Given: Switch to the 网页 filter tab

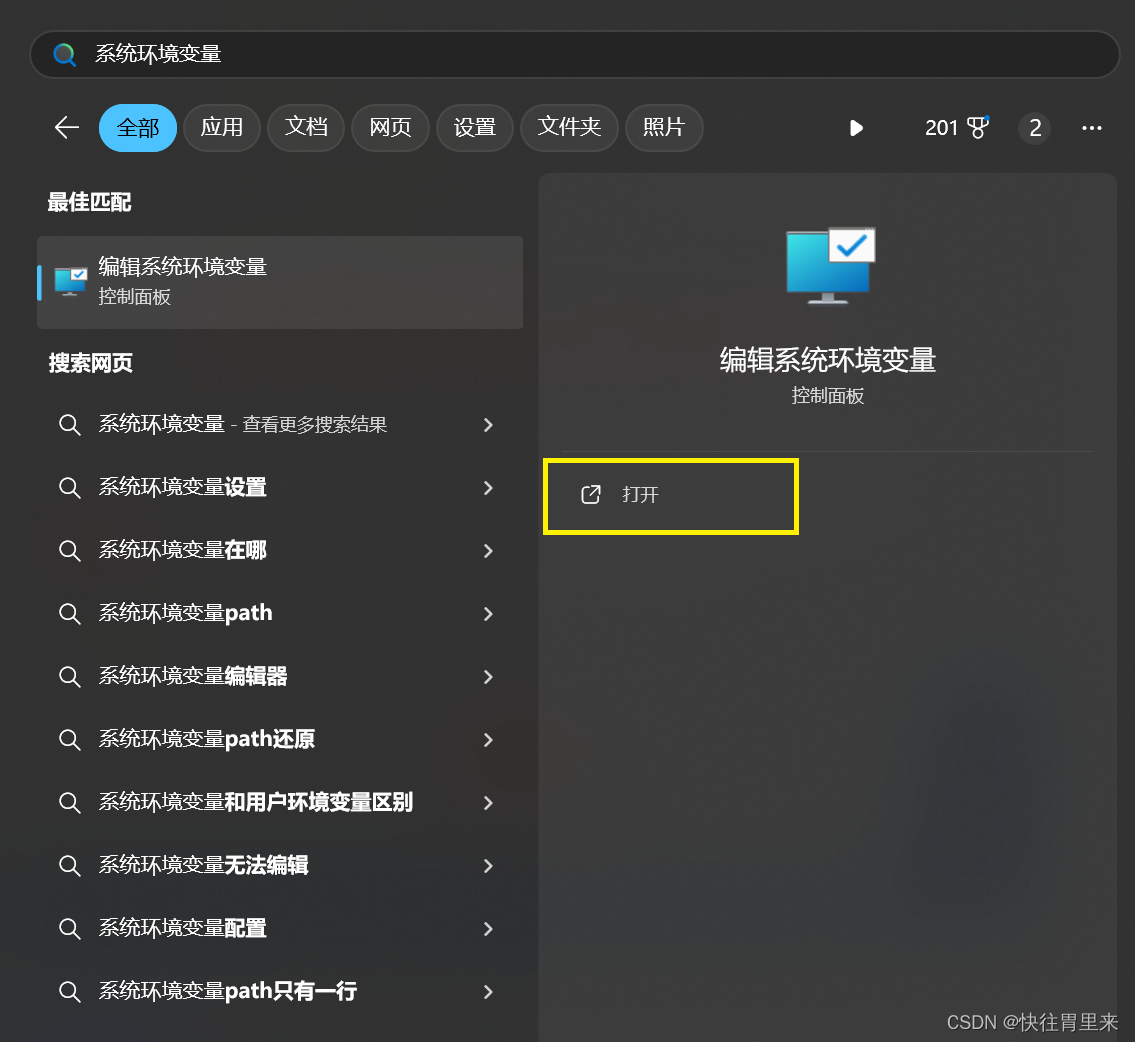Looking at the screenshot, I should 390,128.
